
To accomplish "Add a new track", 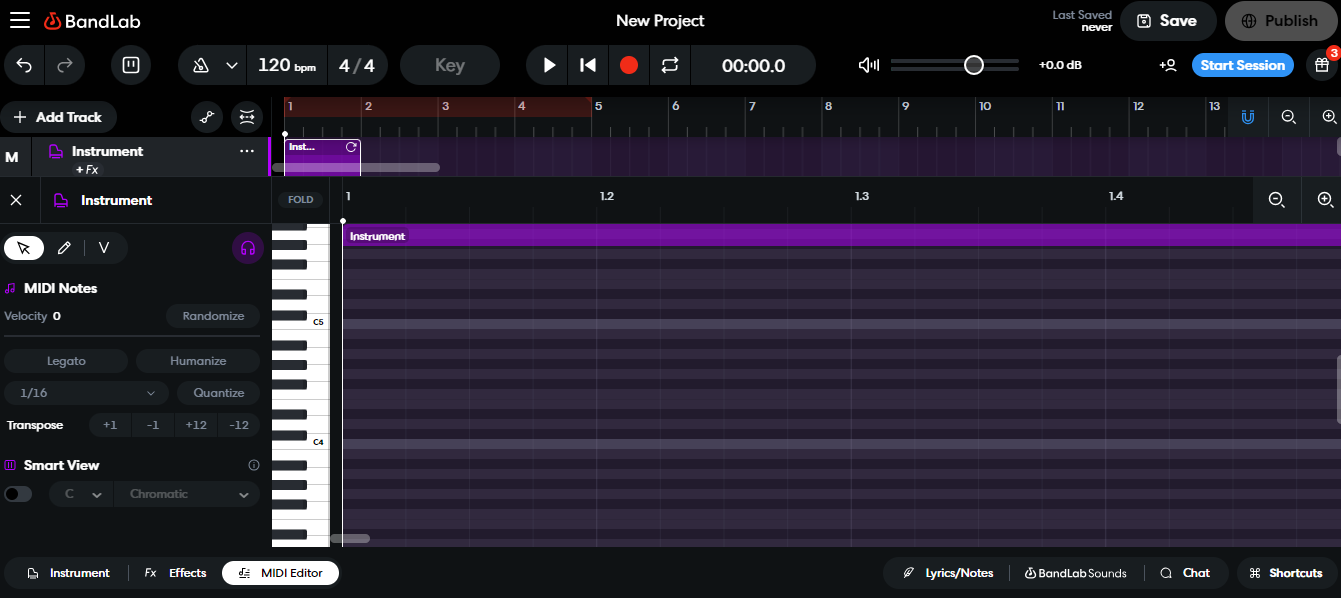I will [x=58, y=117].
